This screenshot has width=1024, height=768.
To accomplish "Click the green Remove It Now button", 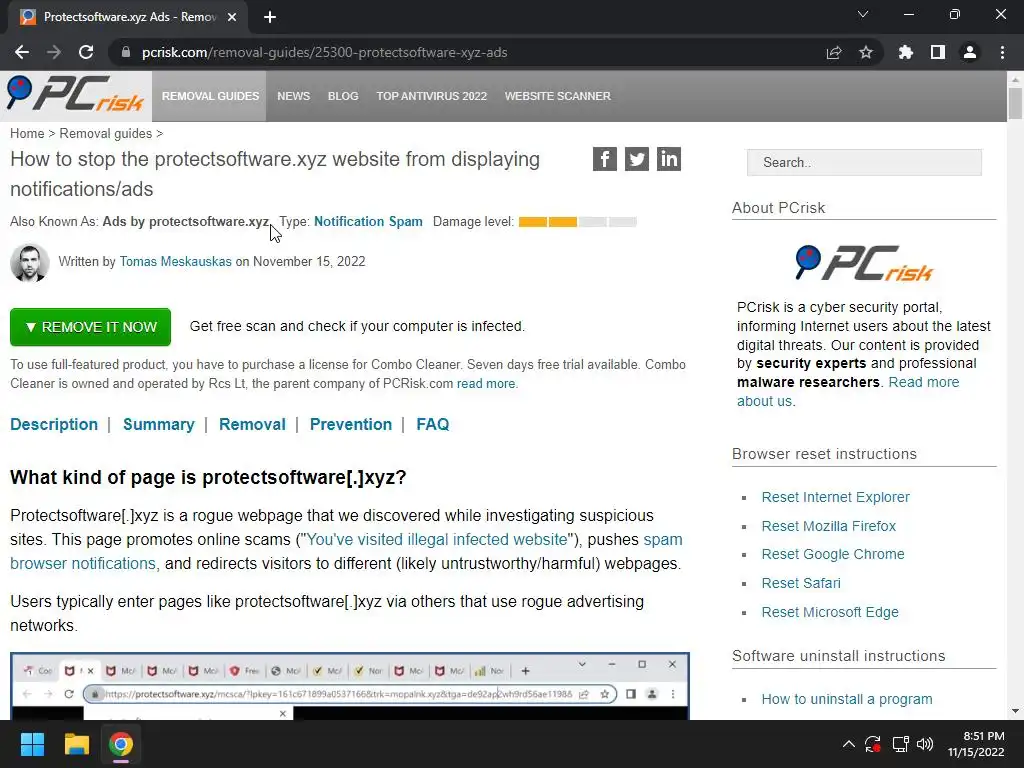I will [90, 327].
